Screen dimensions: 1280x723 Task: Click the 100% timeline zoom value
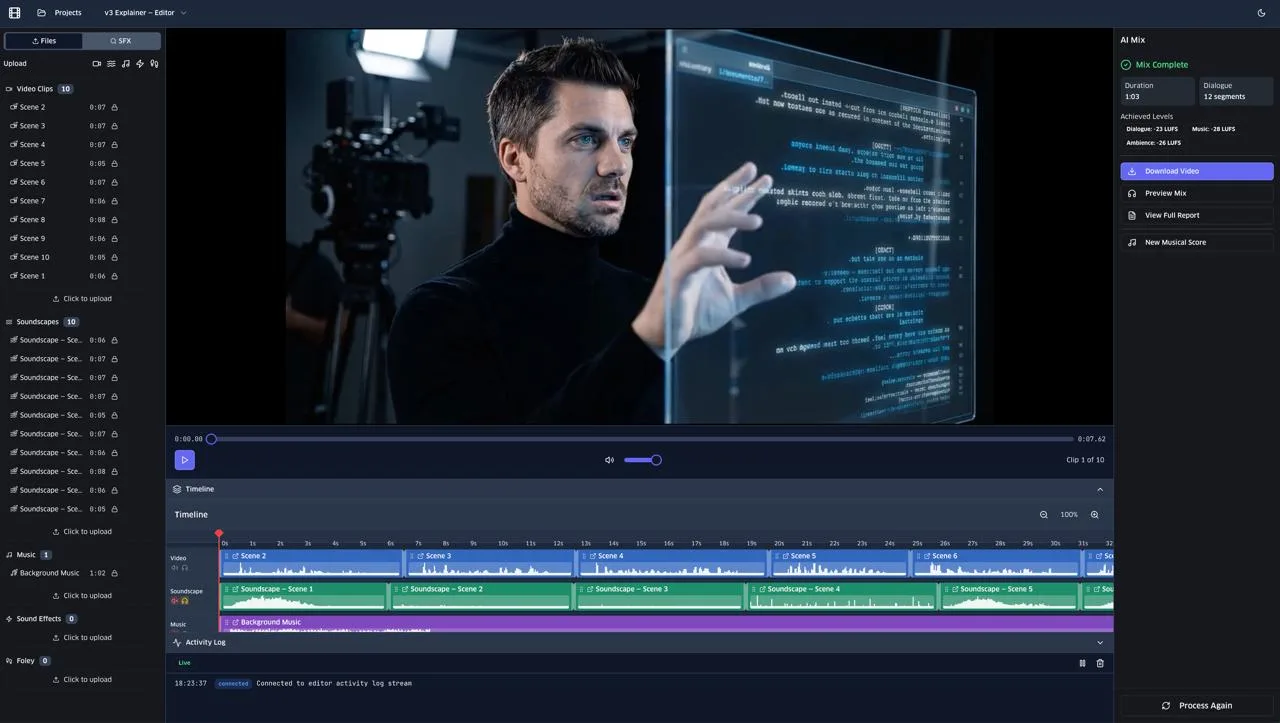coord(1069,515)
